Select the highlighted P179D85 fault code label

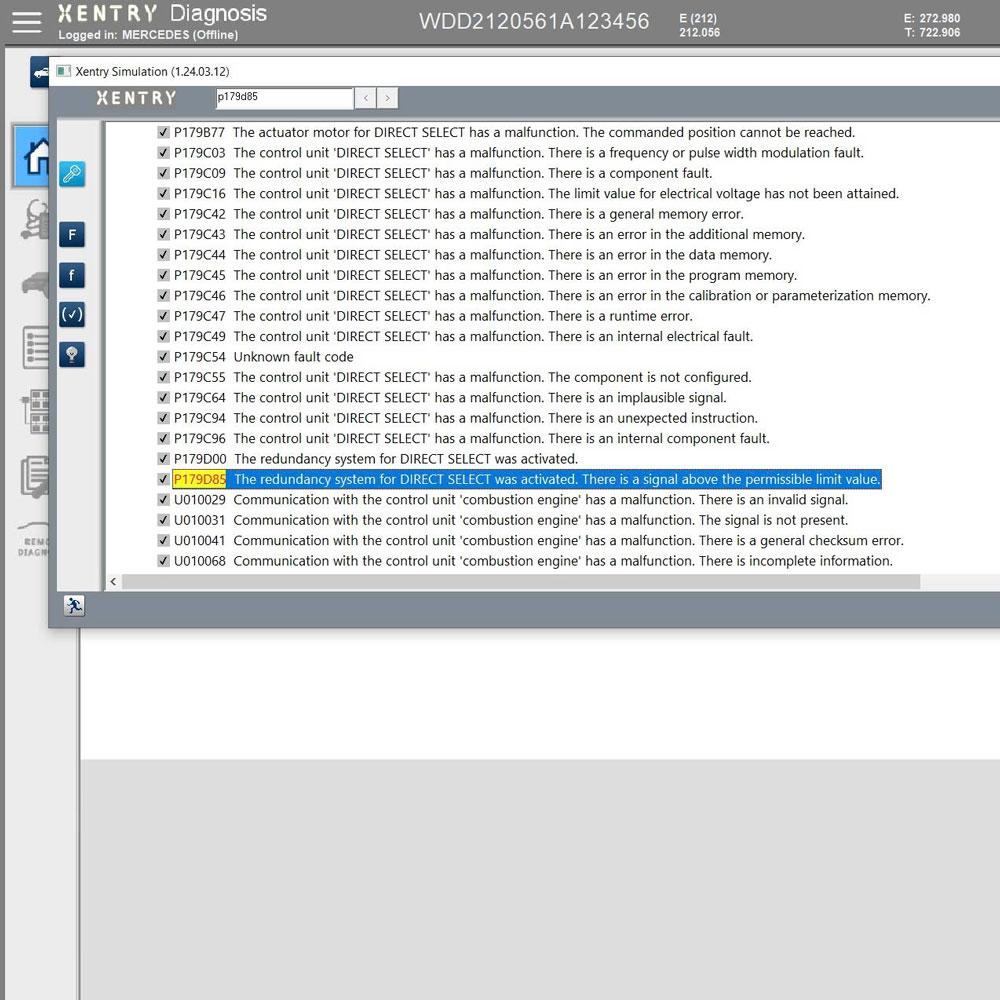pos(200,480)
